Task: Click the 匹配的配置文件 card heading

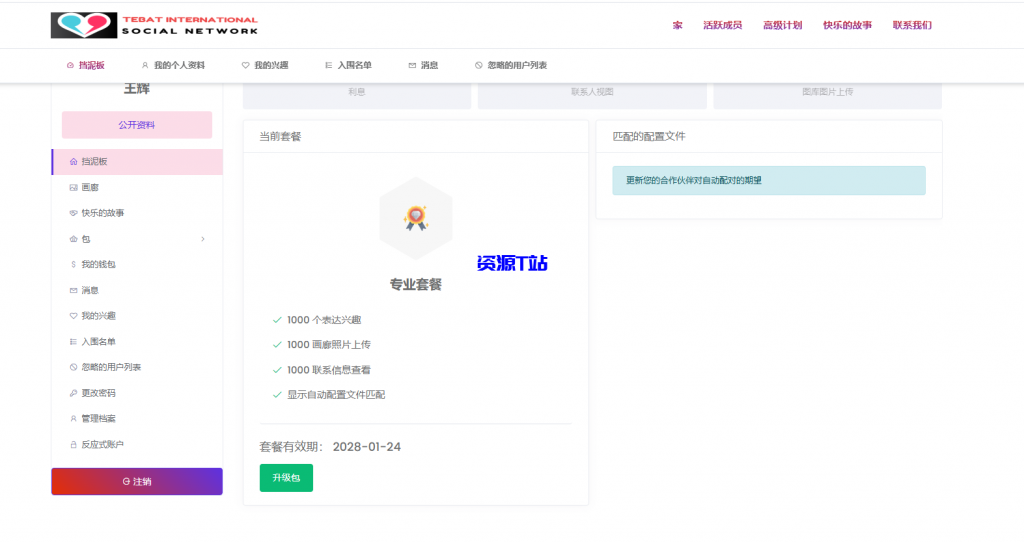Action: (x=649, y=136)
